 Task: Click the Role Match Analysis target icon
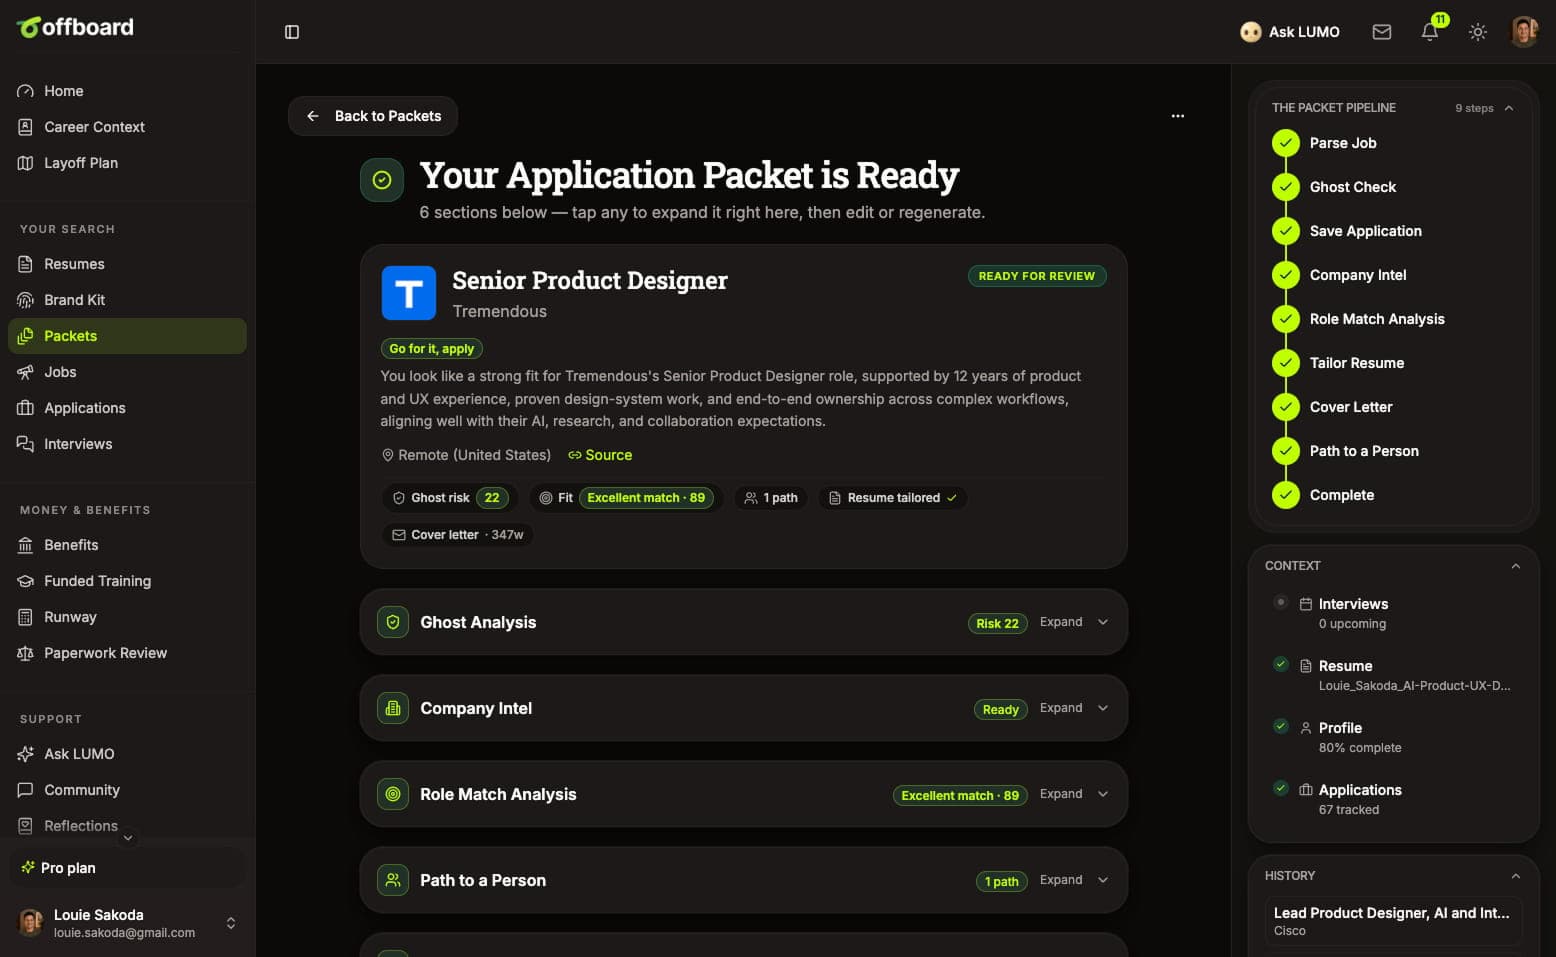tap(393, 794)
